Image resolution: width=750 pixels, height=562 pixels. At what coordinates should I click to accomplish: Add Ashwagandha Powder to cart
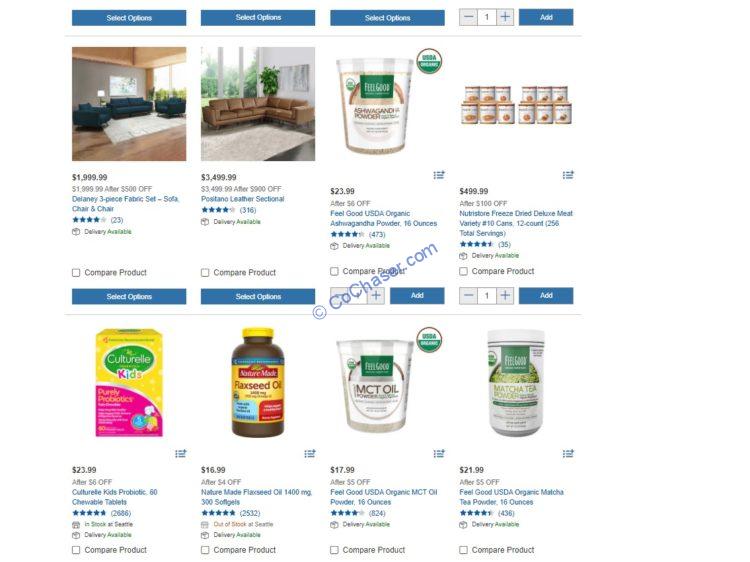point(417,296)
